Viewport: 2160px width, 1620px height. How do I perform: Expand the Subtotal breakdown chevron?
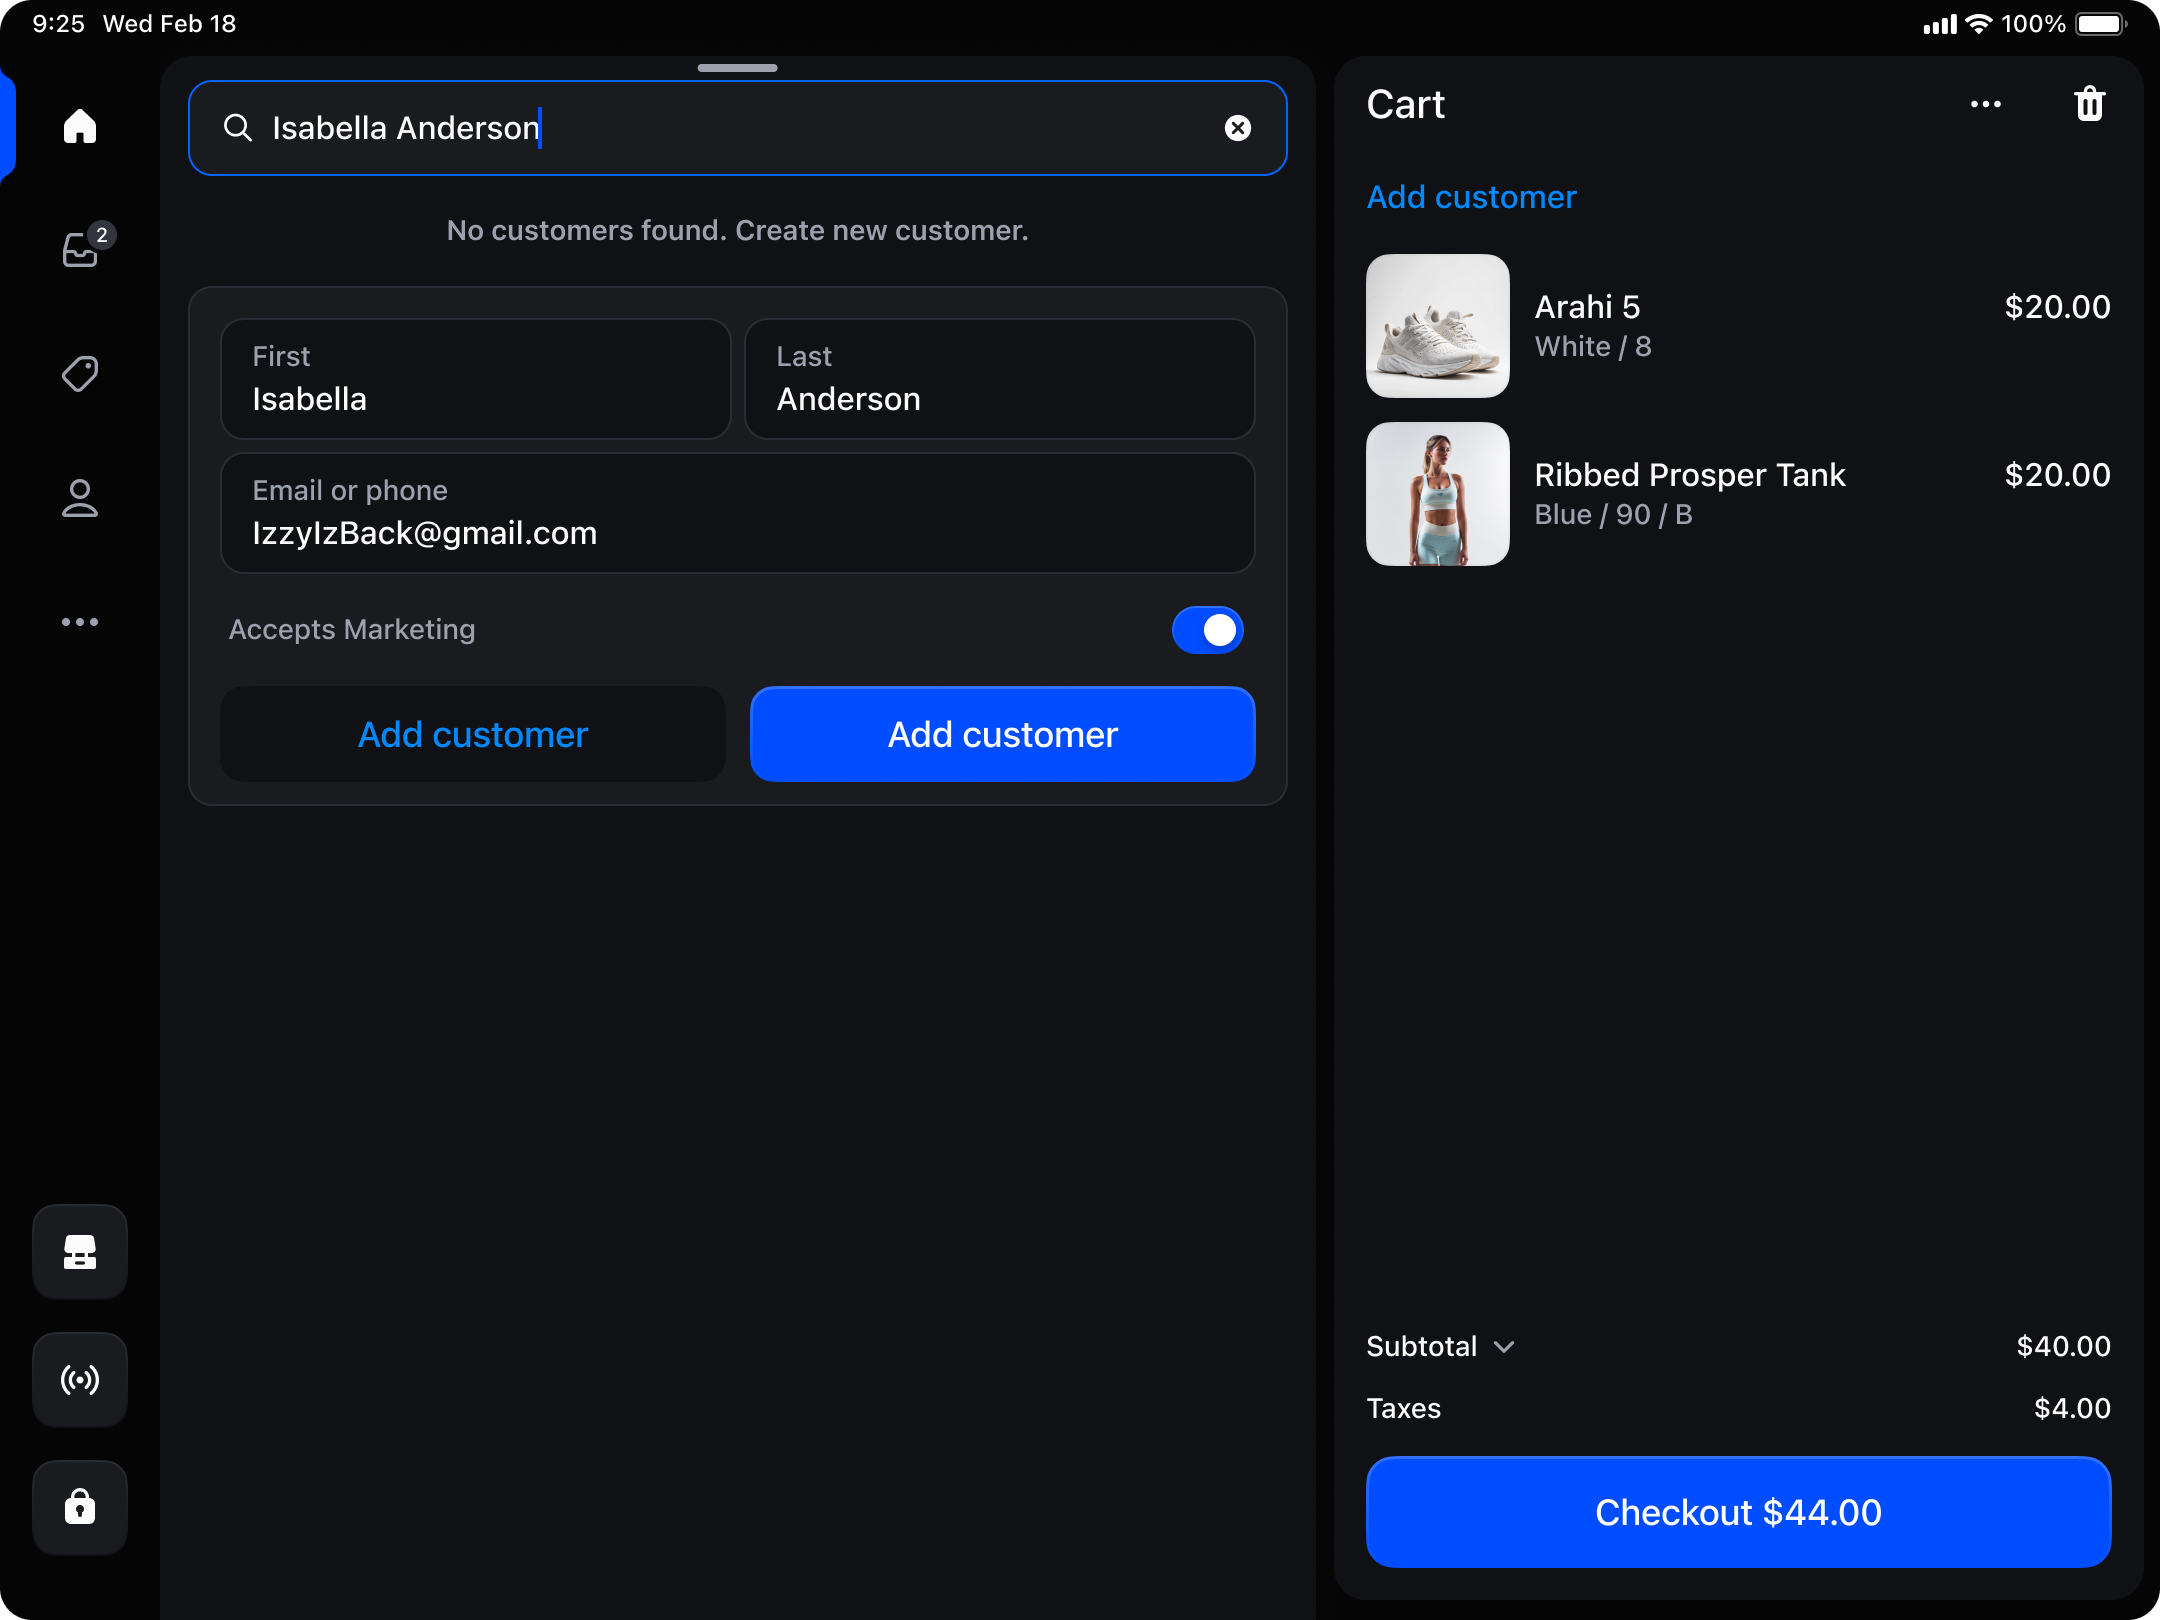[x=1504, y=1347]
